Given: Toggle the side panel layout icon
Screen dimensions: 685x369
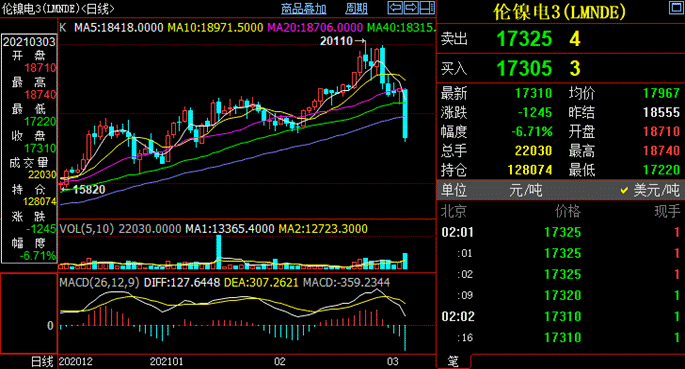Looking at the screenshot, I should [427, 7].
